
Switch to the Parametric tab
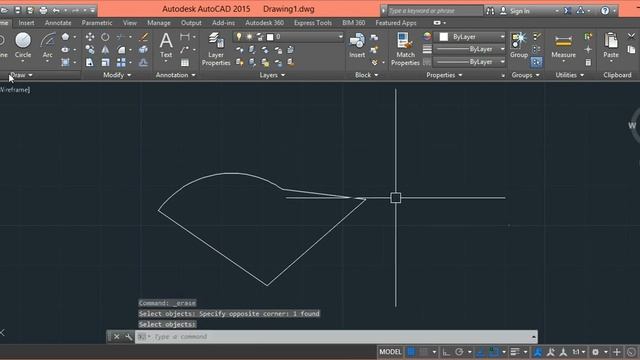click(97, 23)
